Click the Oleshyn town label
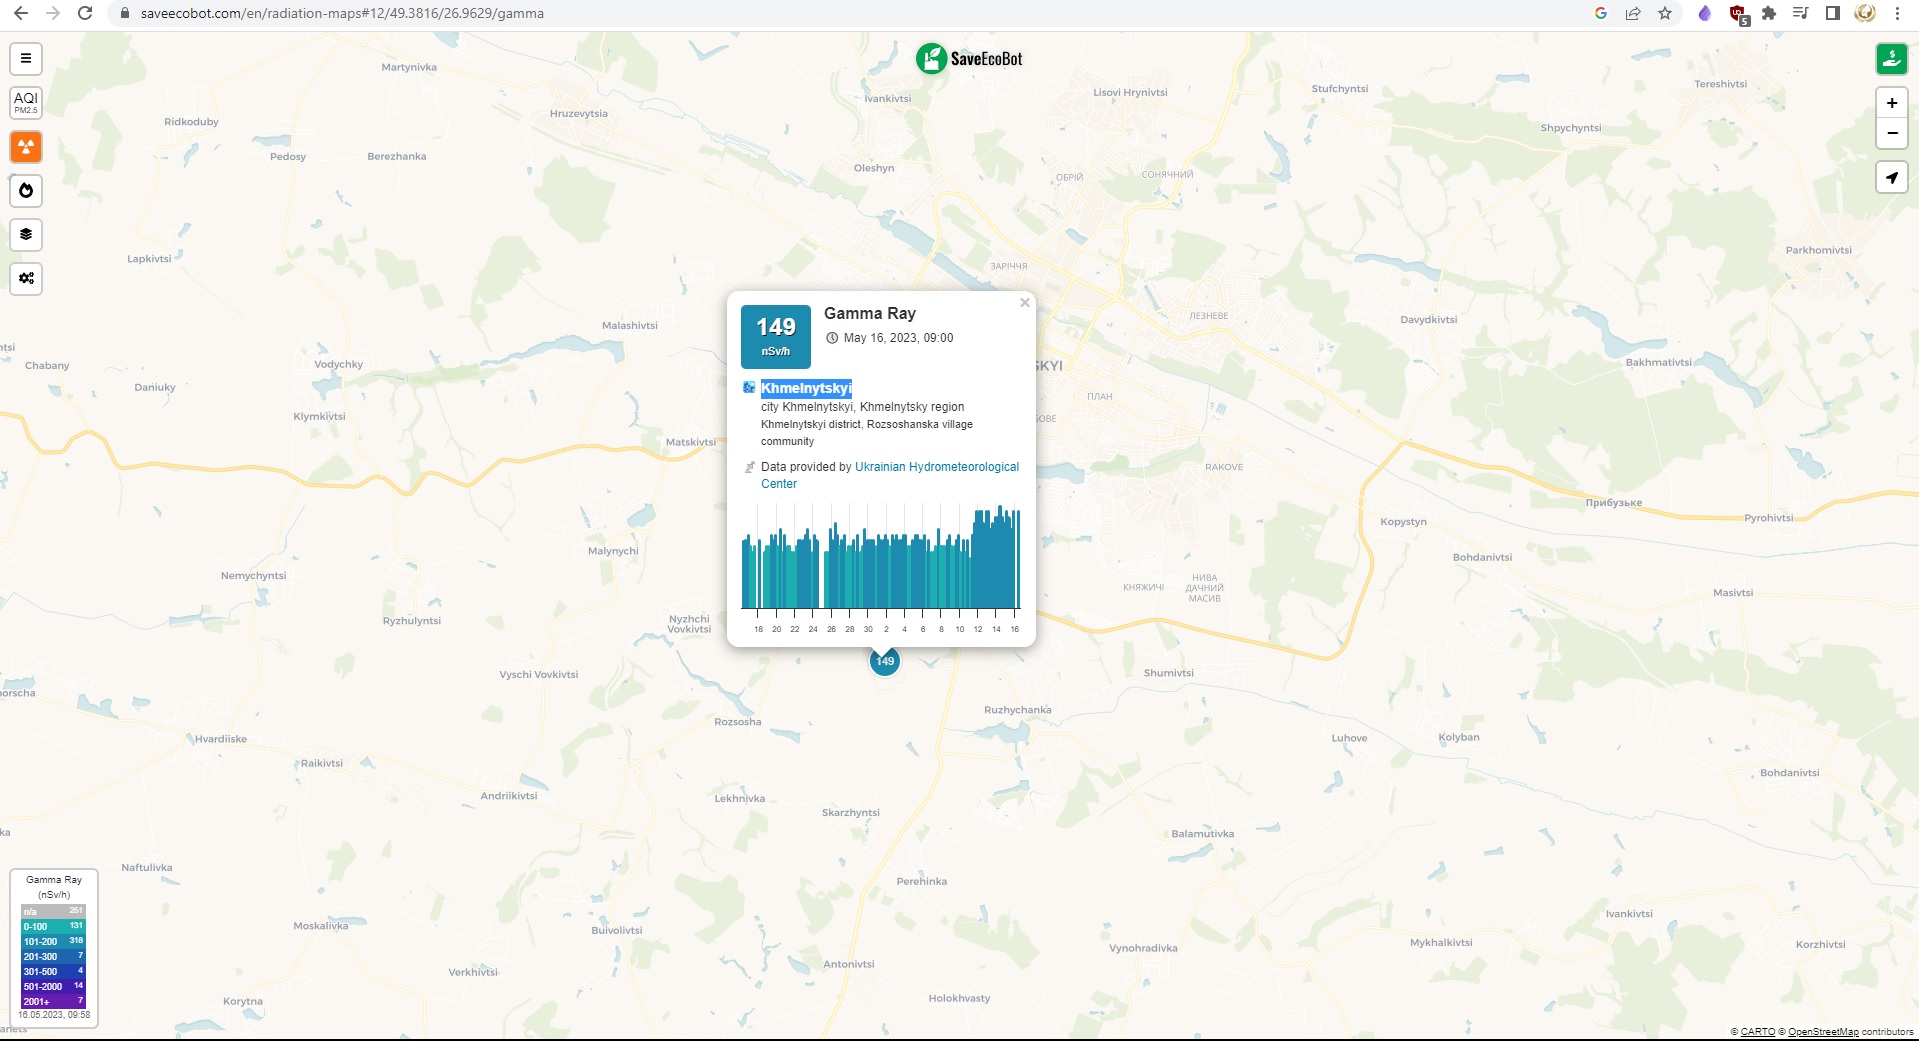This screenshot has height=1041, width=1919. pos(874,168)
